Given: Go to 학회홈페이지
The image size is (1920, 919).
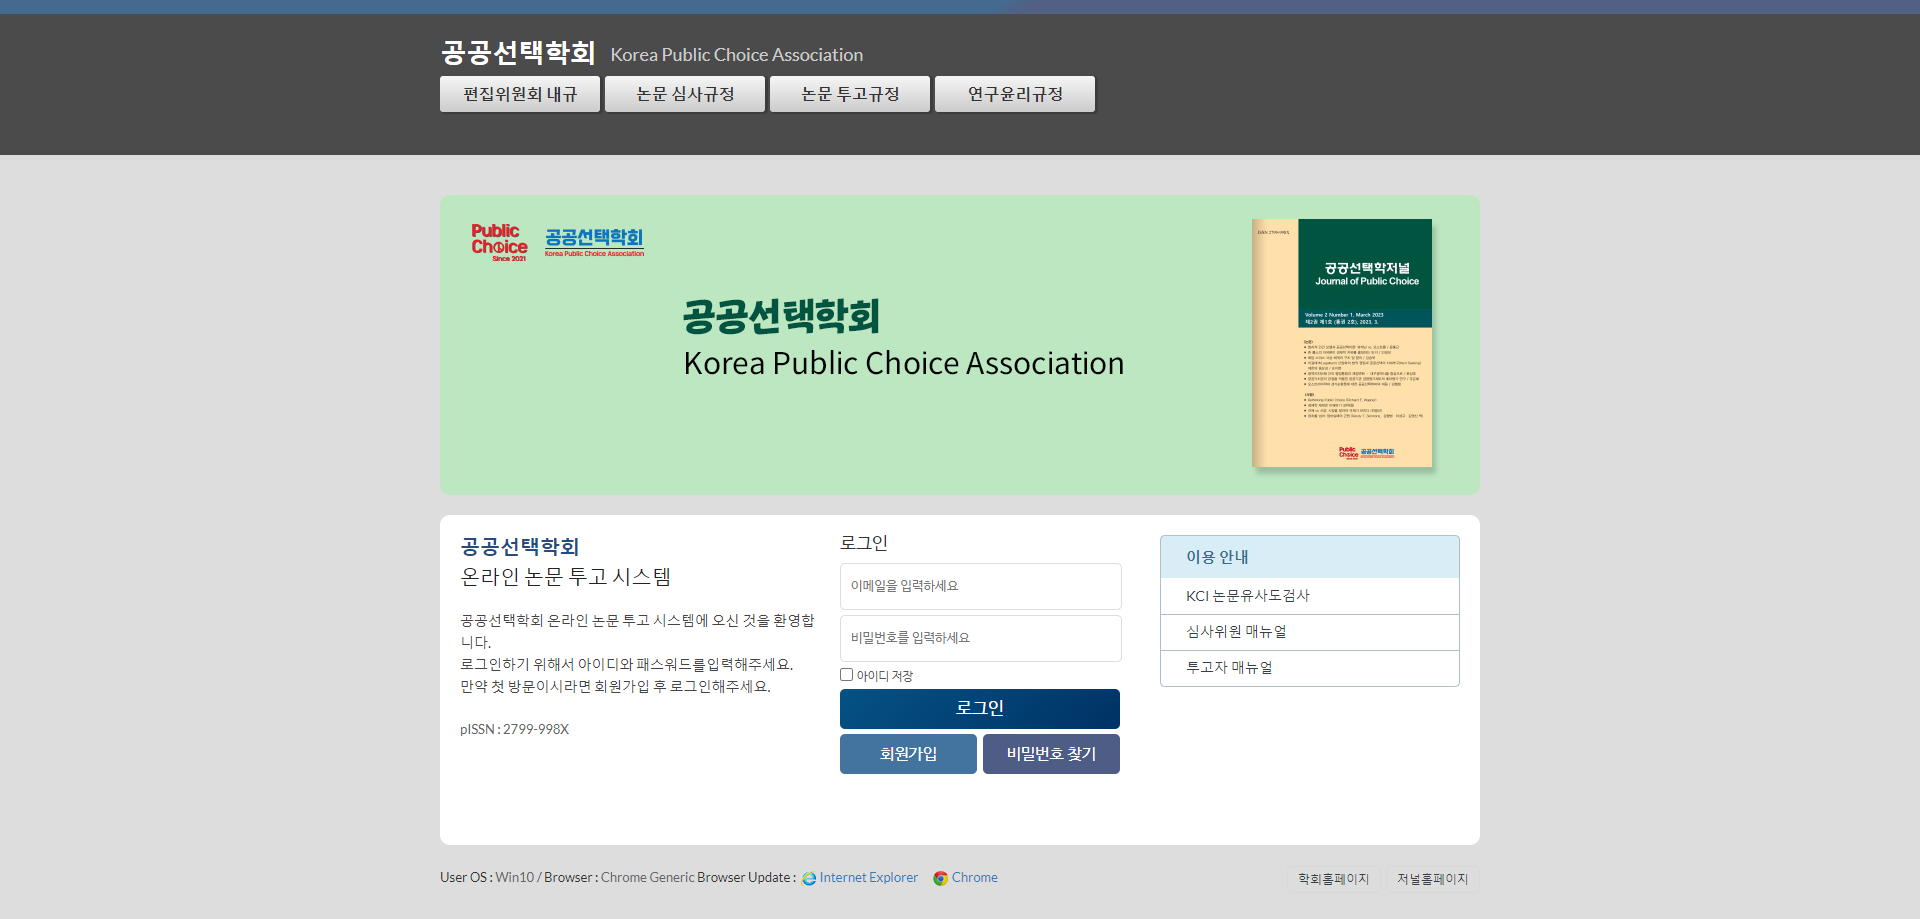Looking at the screenshot, I should (x=1334, y=879).
